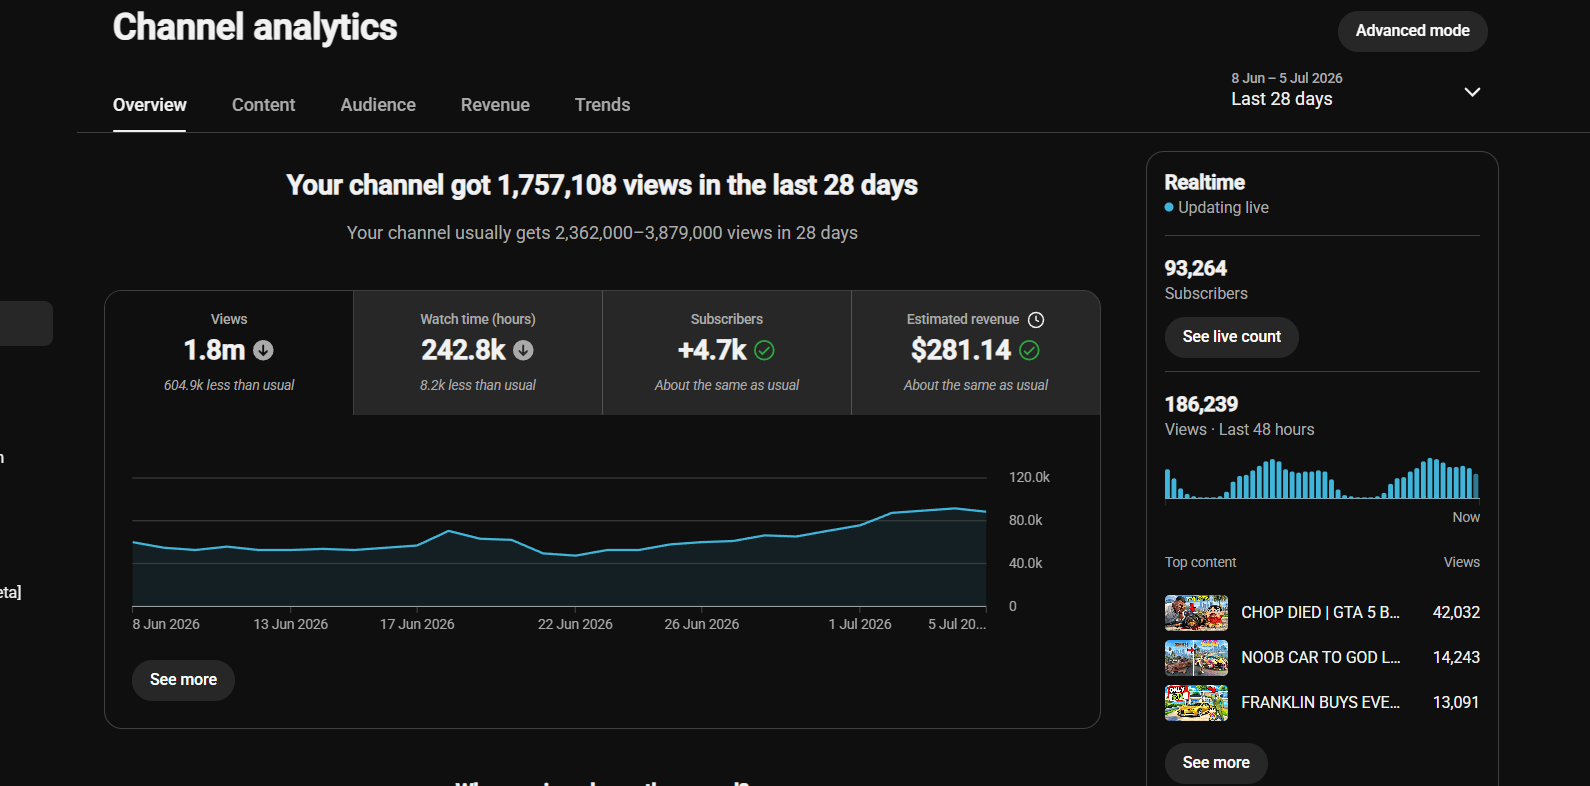The height and width of the screenshot is (786, 1590).
Task: Open the CHOP DIED GTA 5 video thumbnail
Action: 1196,612
